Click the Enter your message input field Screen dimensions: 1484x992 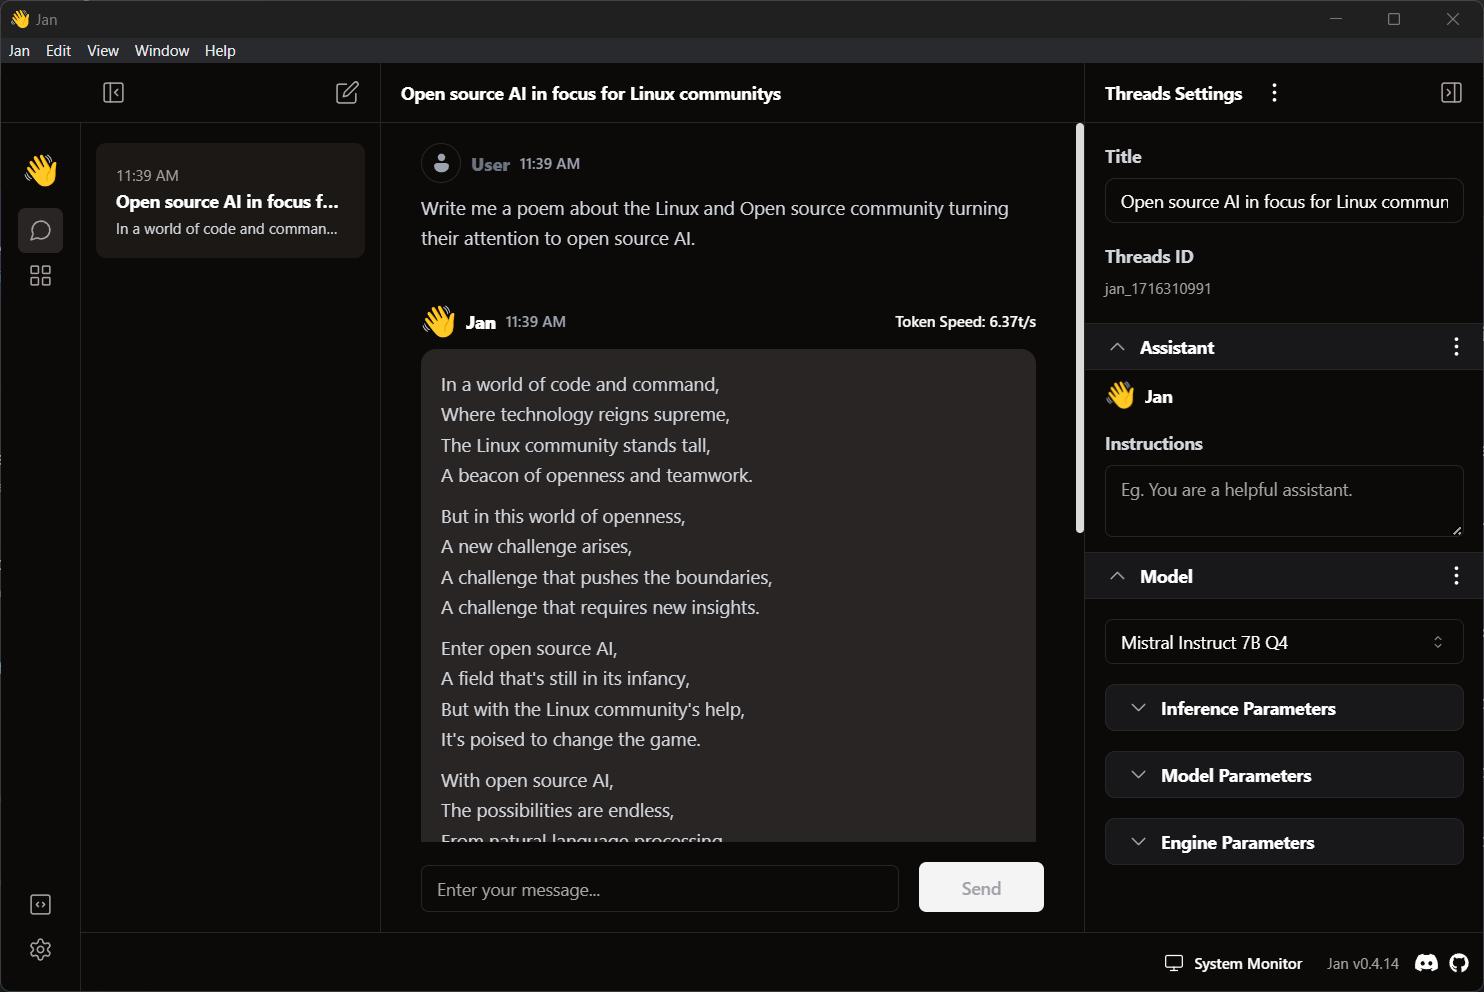(x=659, y=889)
